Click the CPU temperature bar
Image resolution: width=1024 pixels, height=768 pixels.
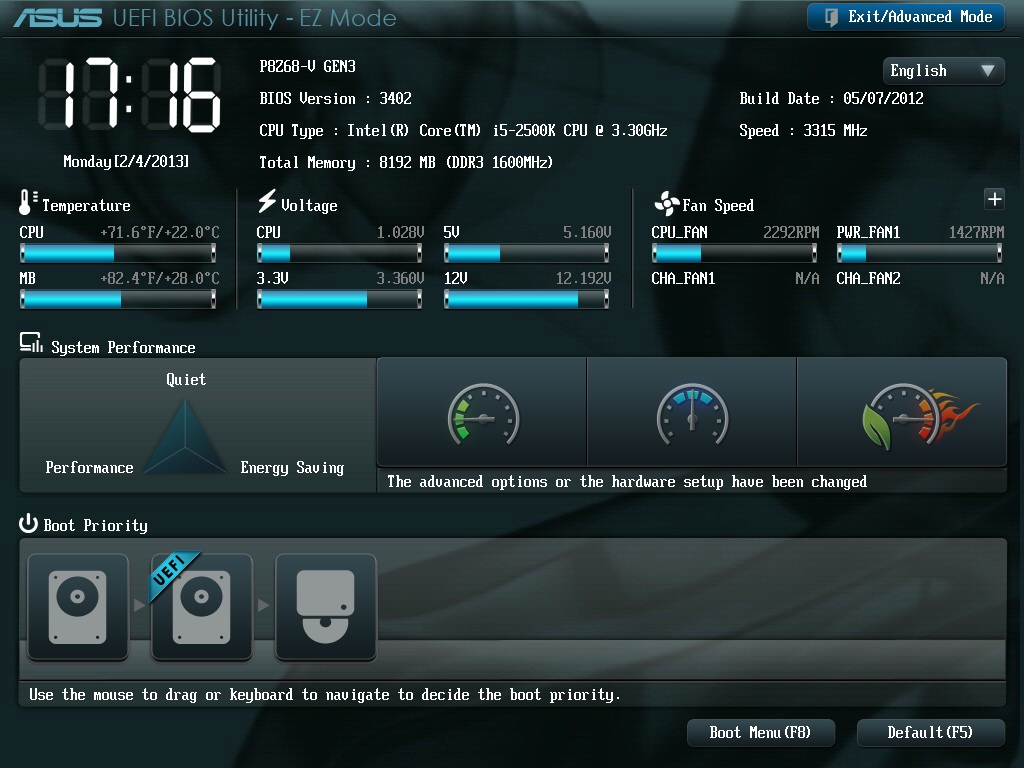tap(118, 253)
